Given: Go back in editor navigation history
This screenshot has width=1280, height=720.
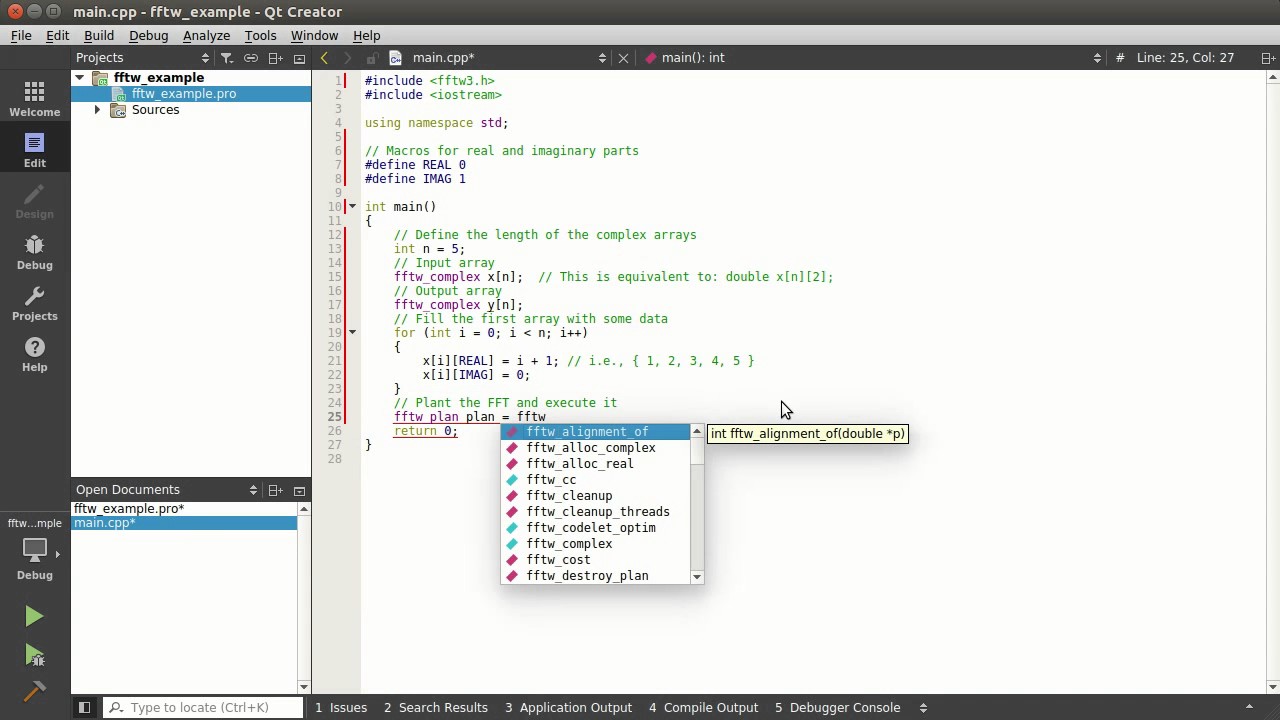Looking at the screenshot, I should click(324, 58).
